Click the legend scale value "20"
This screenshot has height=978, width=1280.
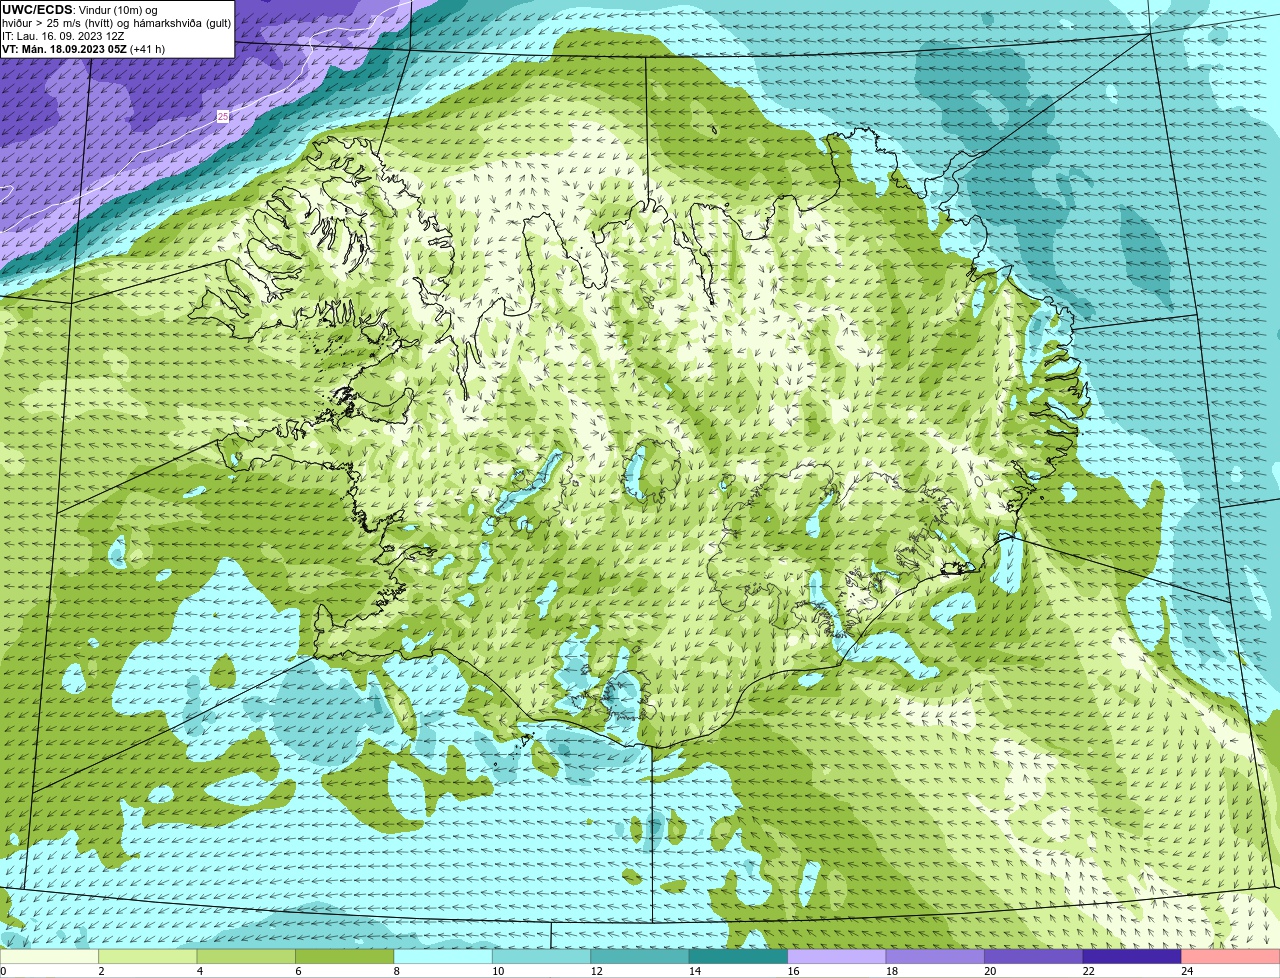pyautogui.click(x=990, y=971)
